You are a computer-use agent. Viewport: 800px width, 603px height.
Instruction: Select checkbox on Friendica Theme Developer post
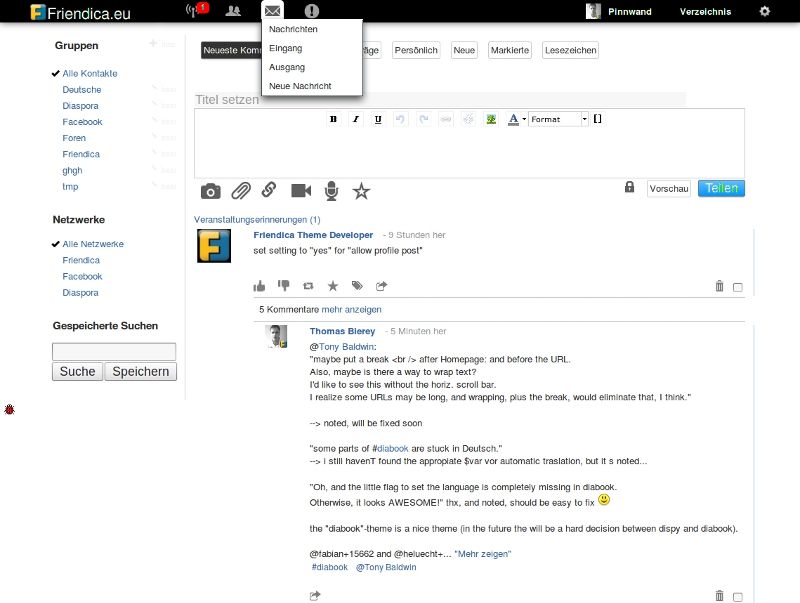pos(738,287)
